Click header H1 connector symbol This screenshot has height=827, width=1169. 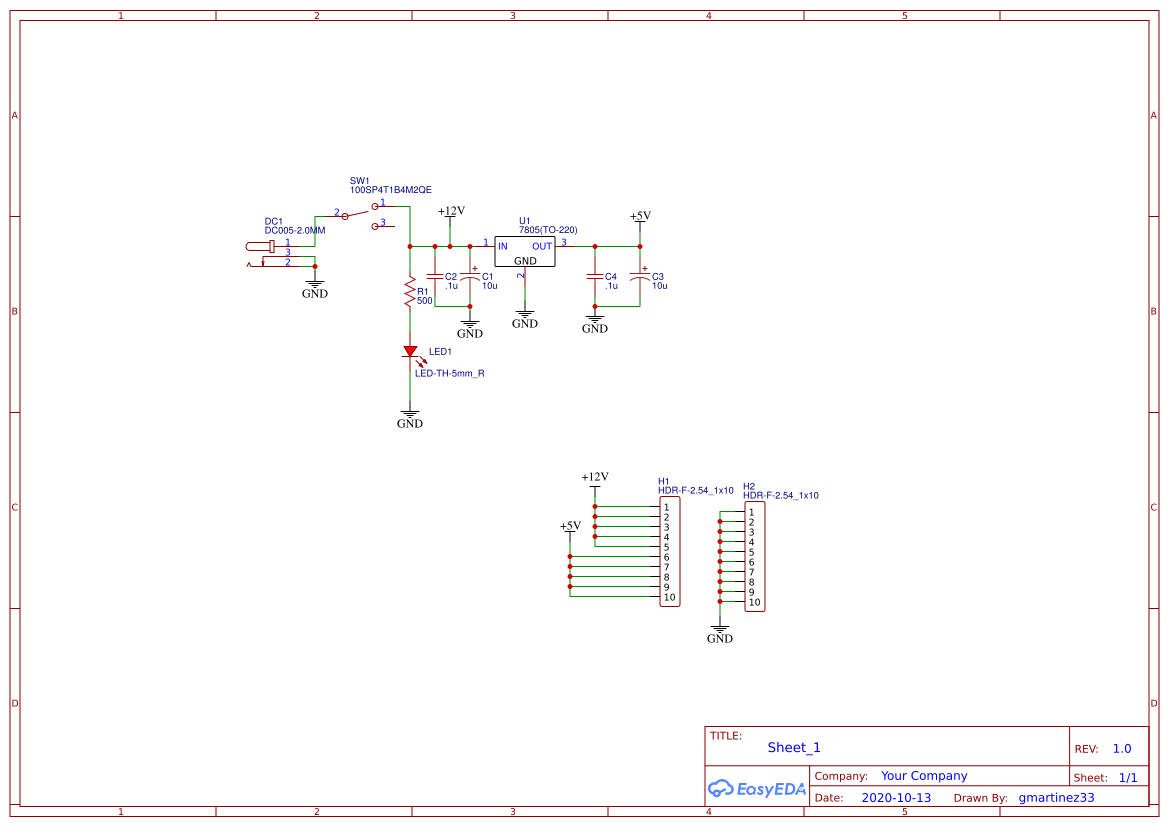click(x=668, y=552)
